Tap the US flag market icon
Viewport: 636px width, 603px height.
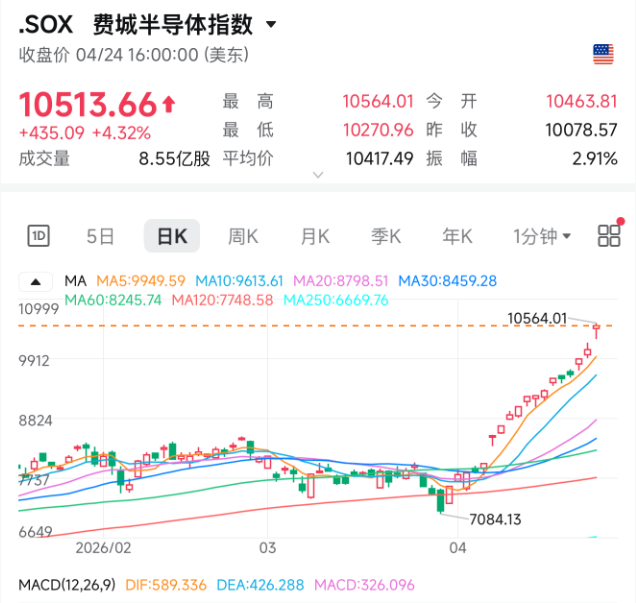pos(603,54)
